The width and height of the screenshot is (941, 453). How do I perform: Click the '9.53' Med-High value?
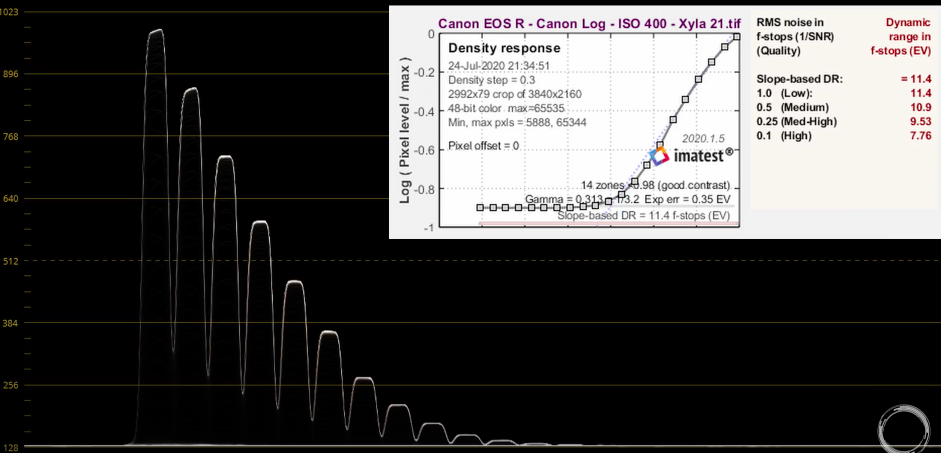921,122
